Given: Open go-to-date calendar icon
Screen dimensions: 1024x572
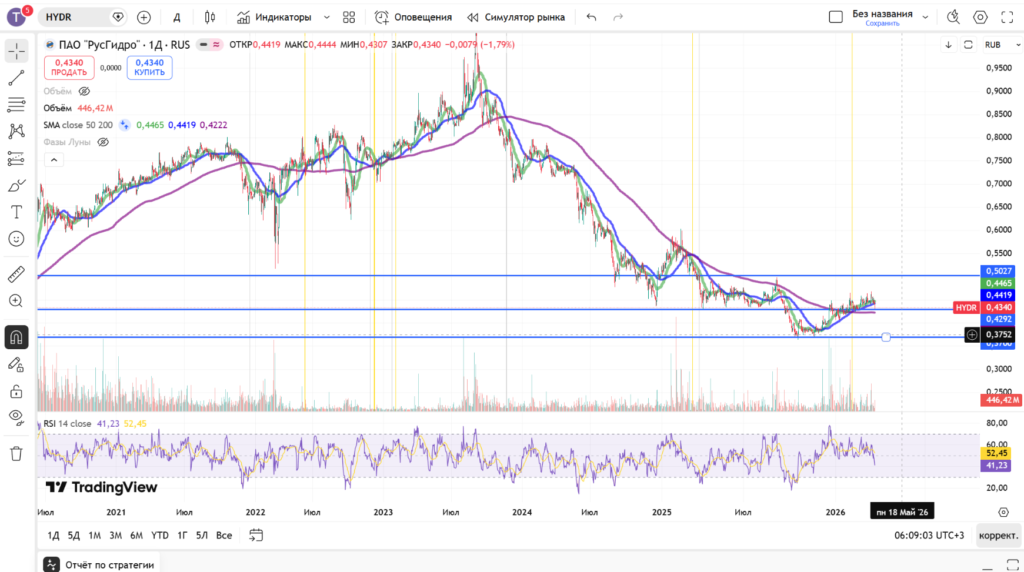Looking at the screenshot, I should click(256, 535).
